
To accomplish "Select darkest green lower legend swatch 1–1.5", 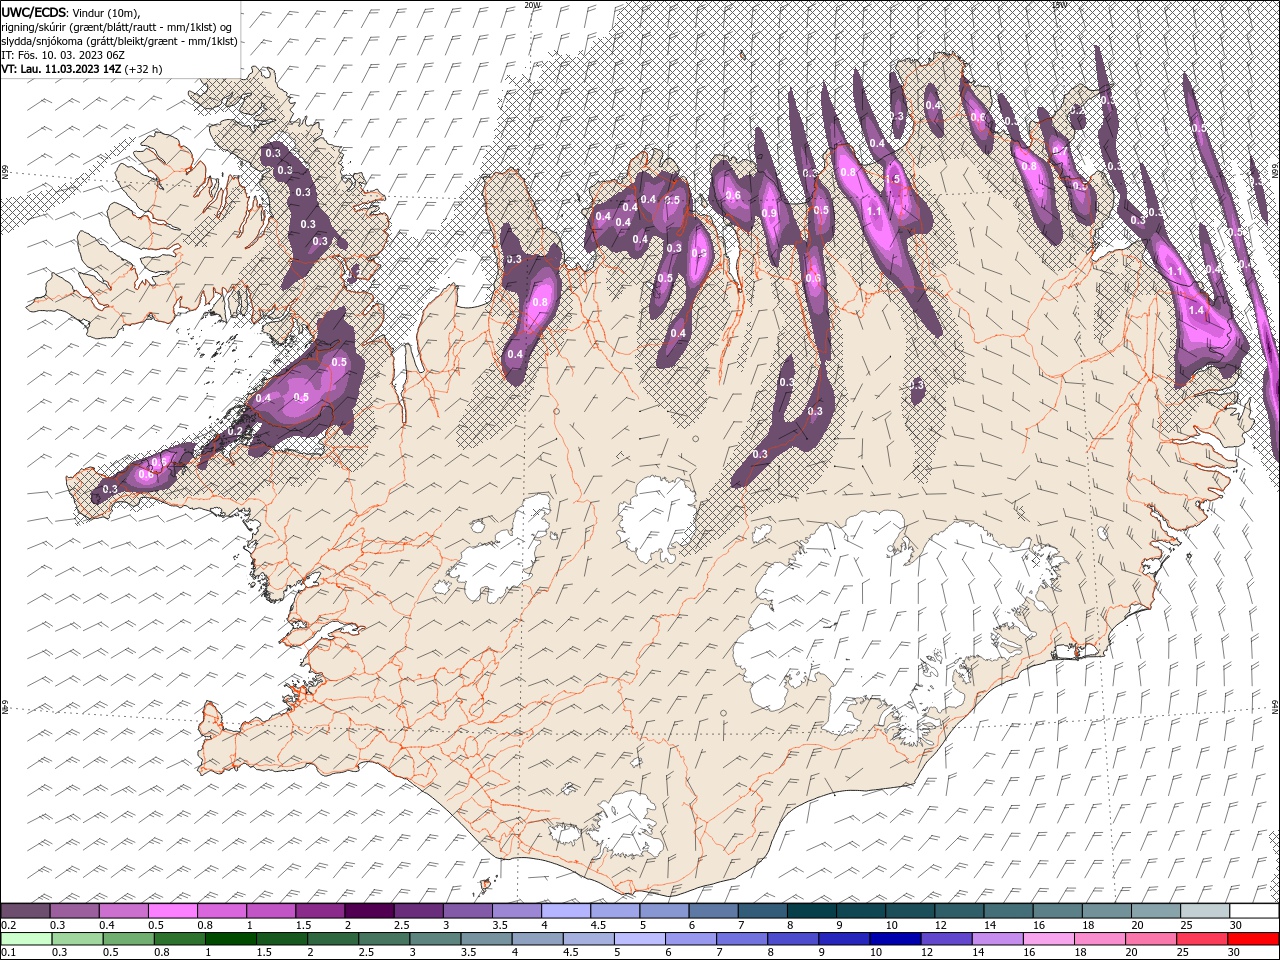I will 230,939.
